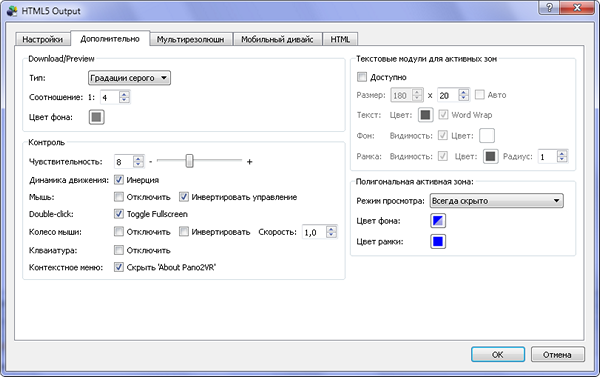
Task: Confirm with the OK button
Action: [x=497, y=354]
